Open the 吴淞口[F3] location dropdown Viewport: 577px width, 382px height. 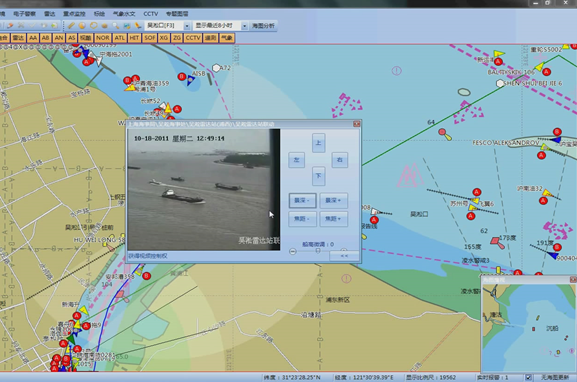168,25
